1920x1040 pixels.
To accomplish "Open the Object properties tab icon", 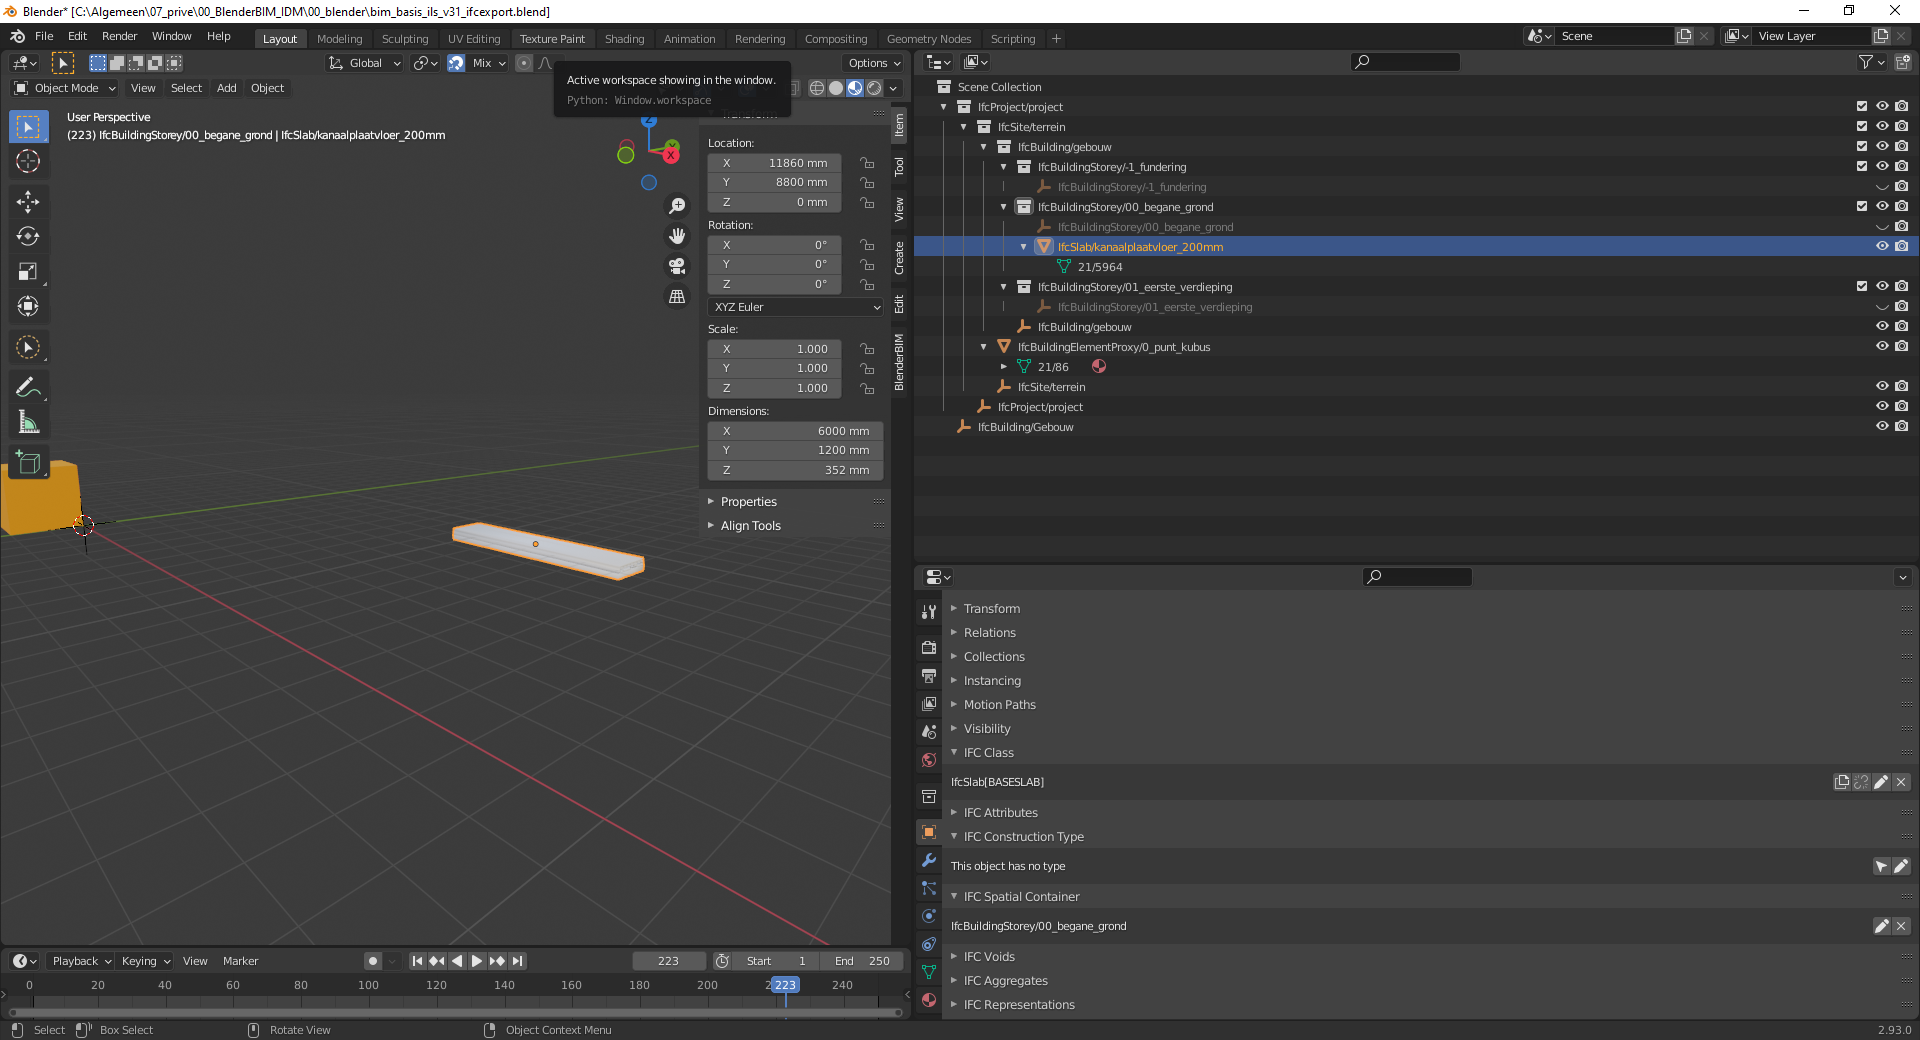I will [929, 832].
